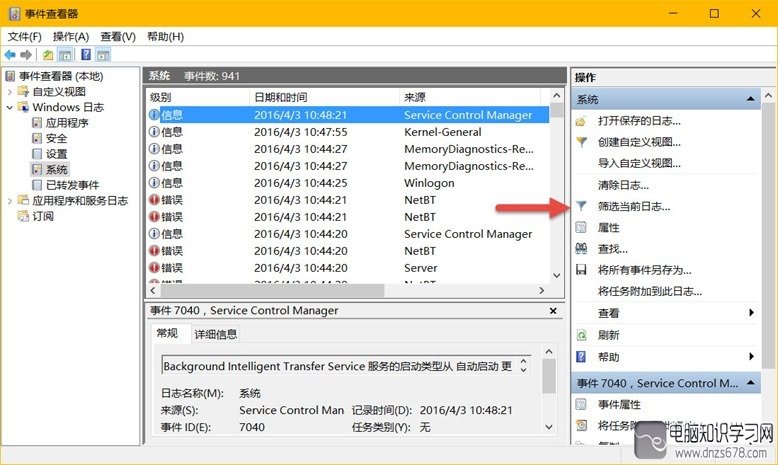The width and height of the screenshot is (778, 465).
Task: Collapse the 事件 7040 actions section
Action: coord(751,383)
